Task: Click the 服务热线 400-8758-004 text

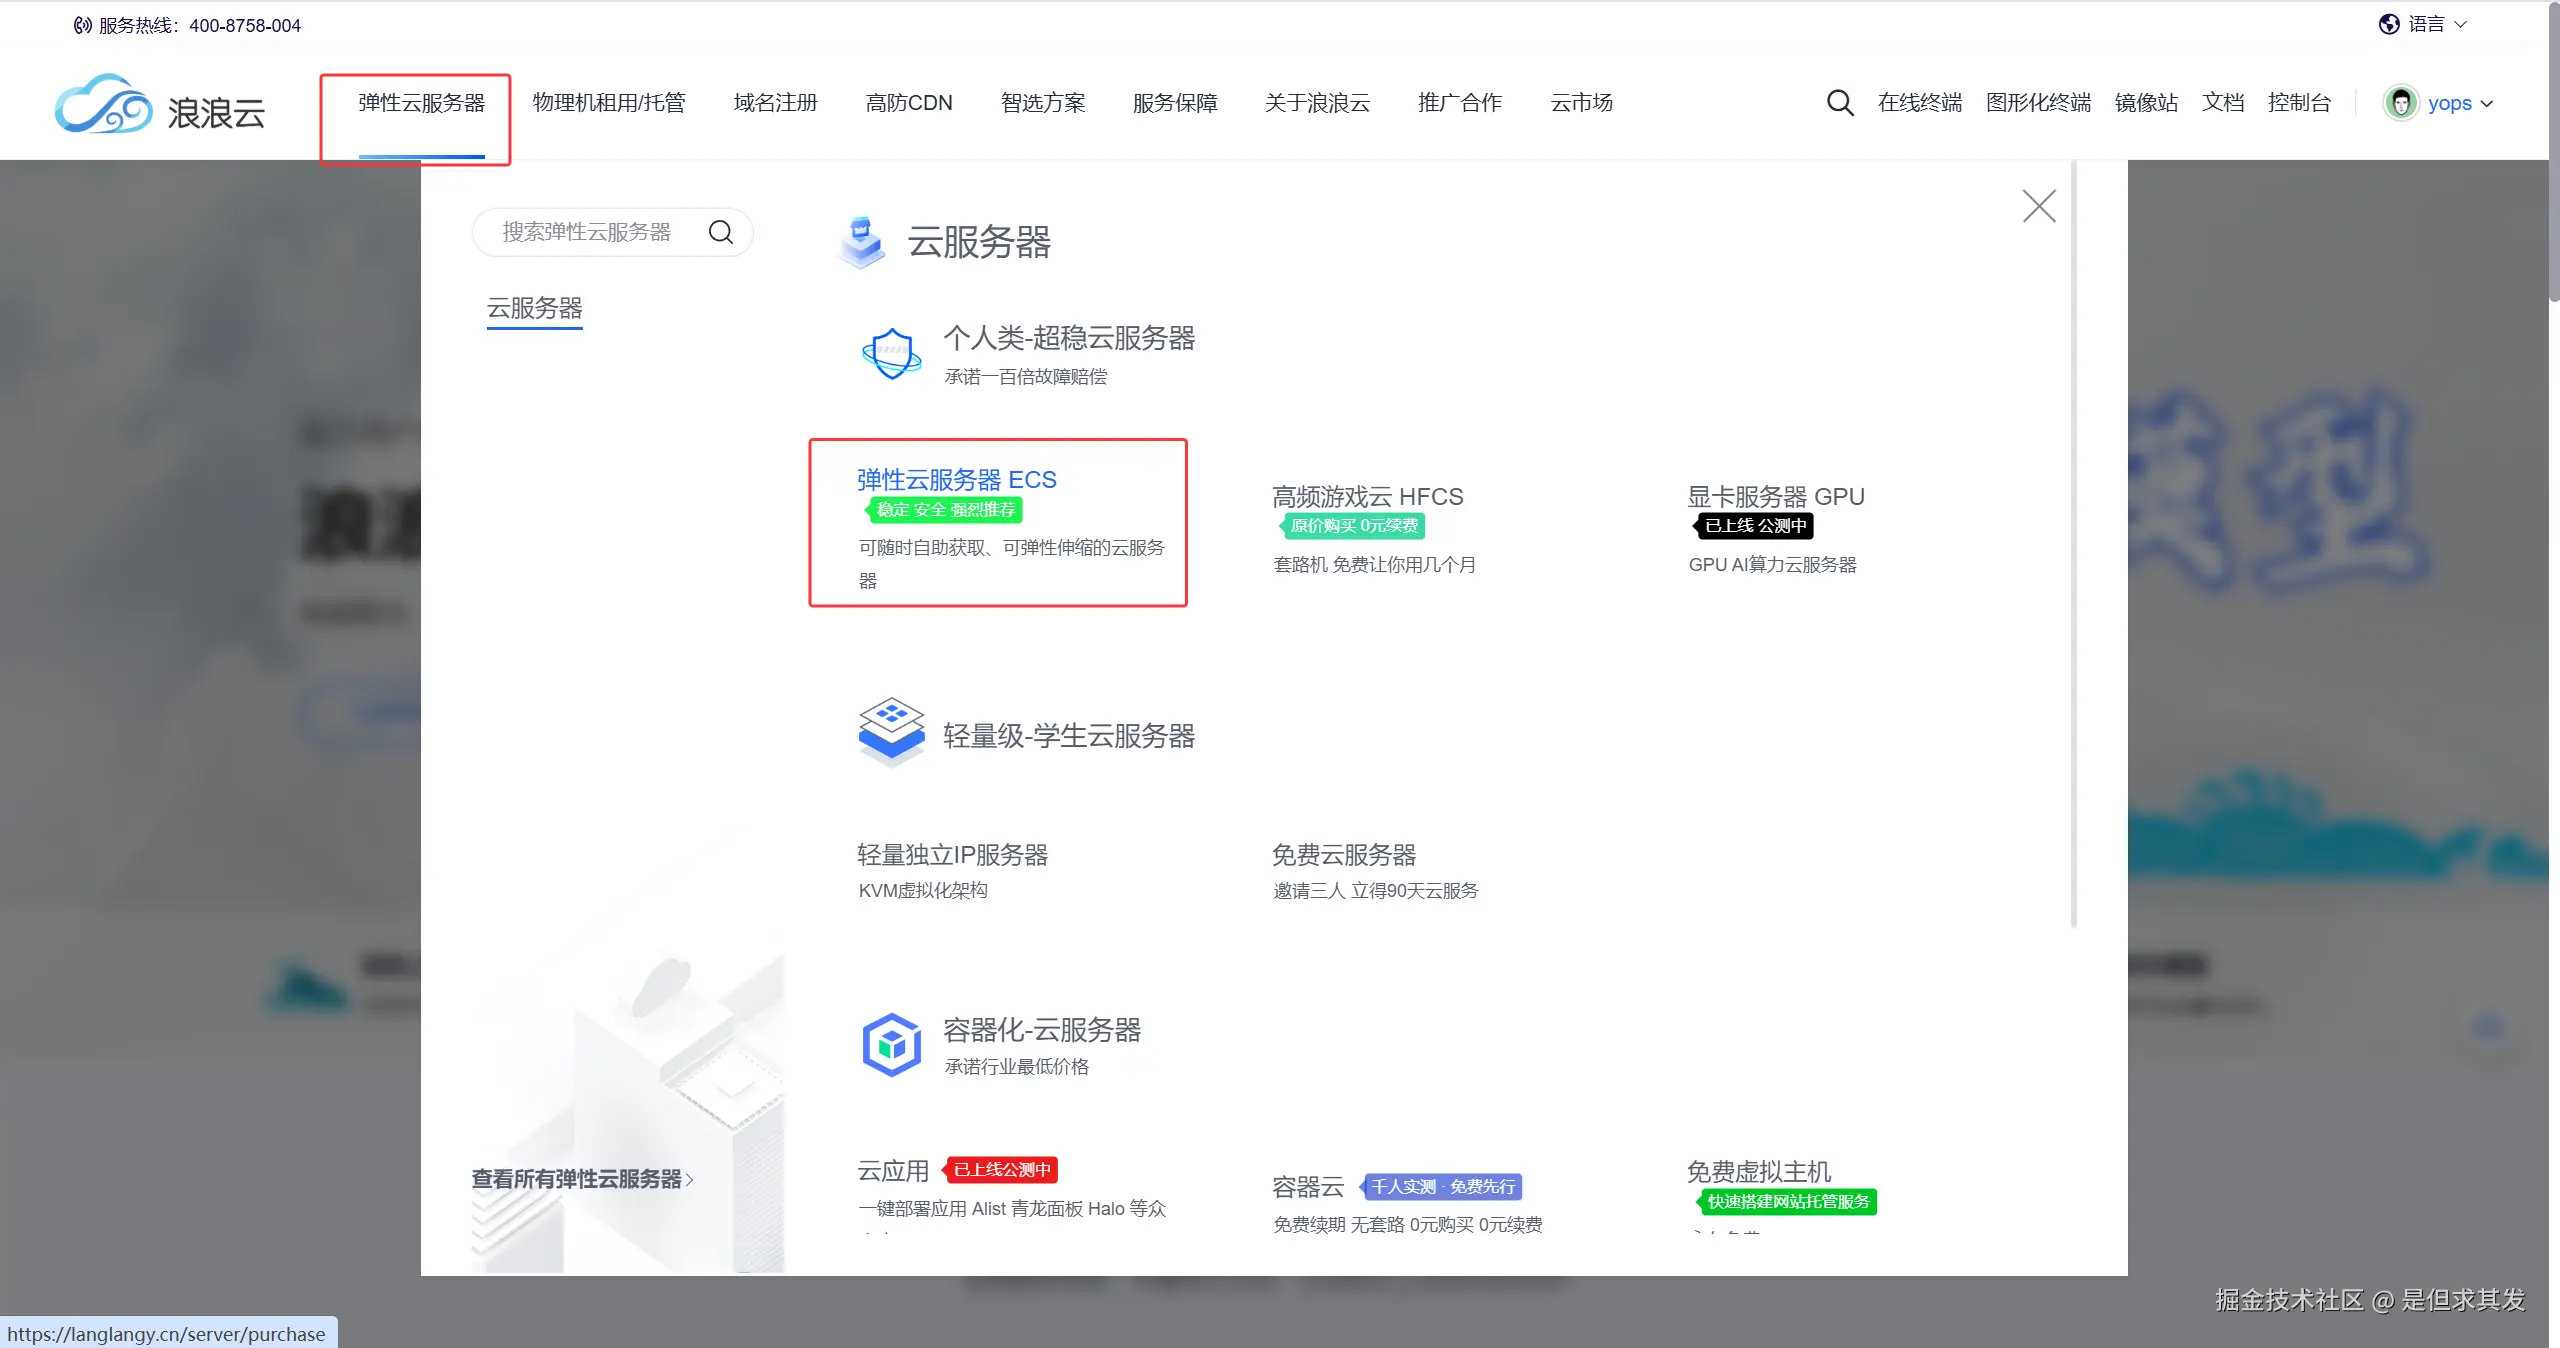Action: [x=199, y=25]
